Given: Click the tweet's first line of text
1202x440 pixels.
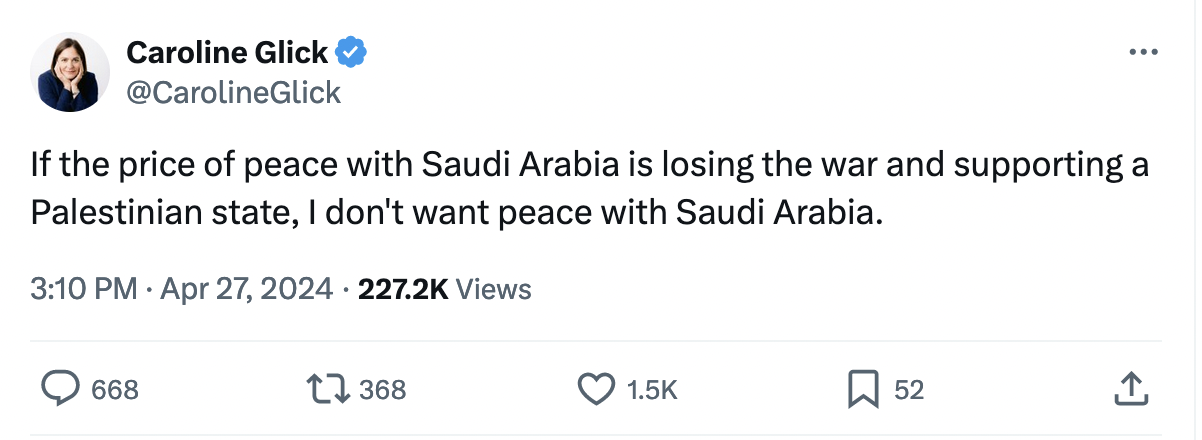Looking at the screenshot, I should pos(590,166).
